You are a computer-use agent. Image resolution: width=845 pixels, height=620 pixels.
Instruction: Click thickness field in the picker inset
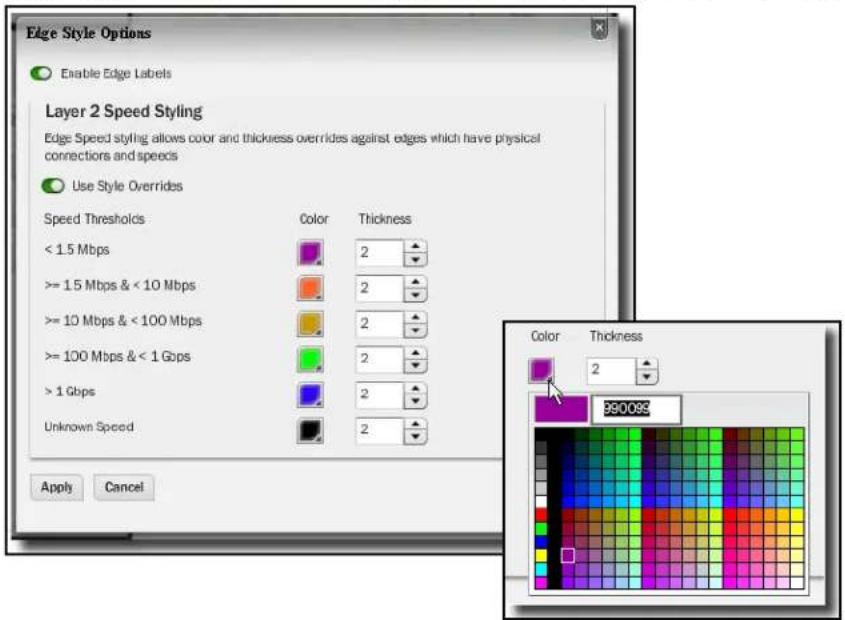pos(611,371)
